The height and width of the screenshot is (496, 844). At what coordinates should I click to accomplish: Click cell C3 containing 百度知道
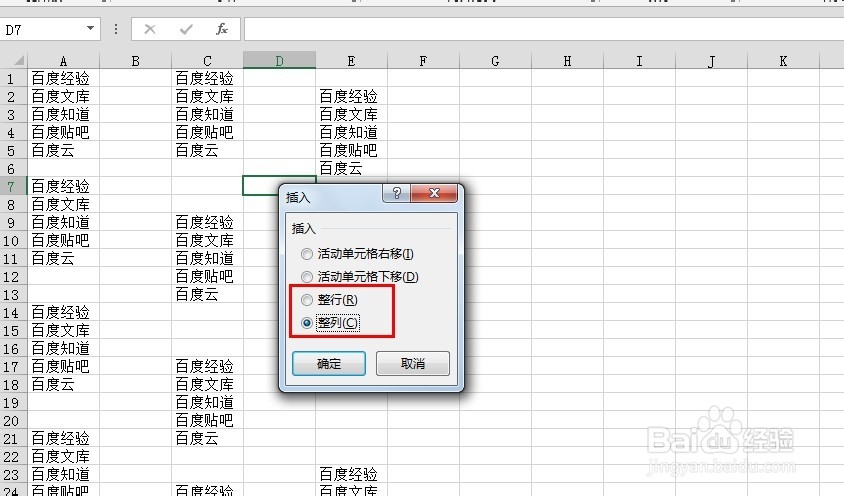208,114
